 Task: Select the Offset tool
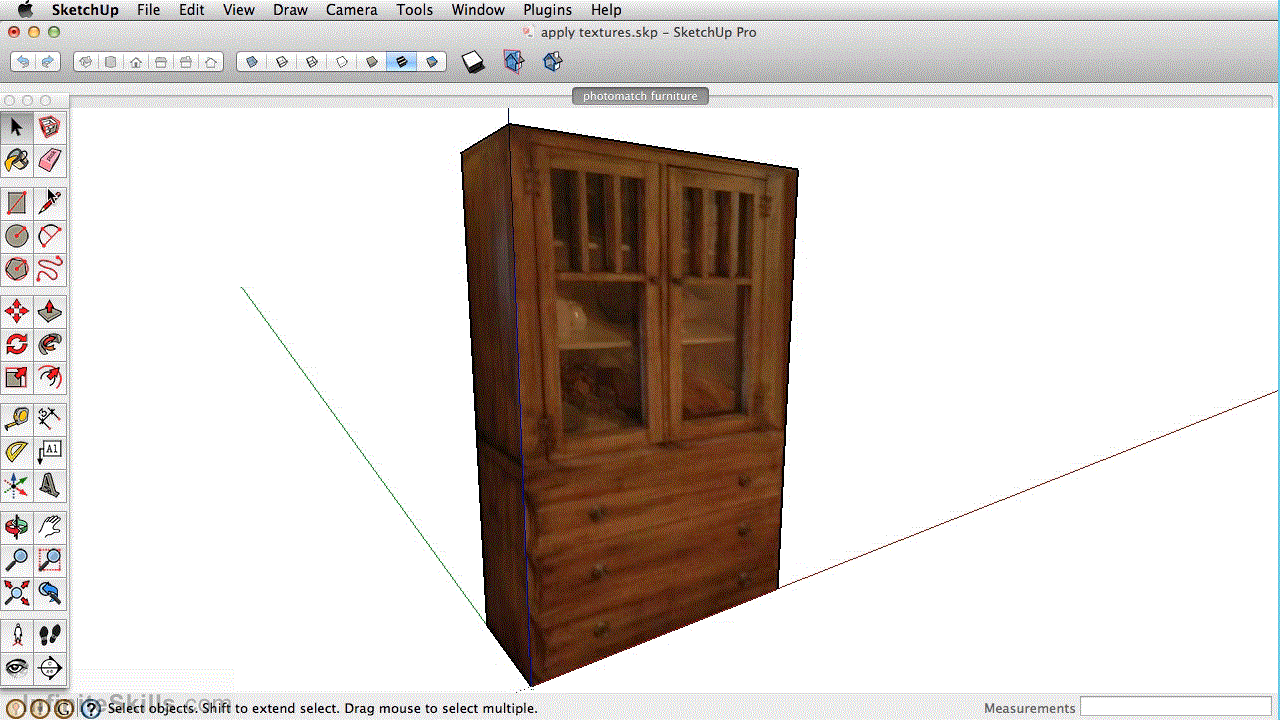[50, 377]
